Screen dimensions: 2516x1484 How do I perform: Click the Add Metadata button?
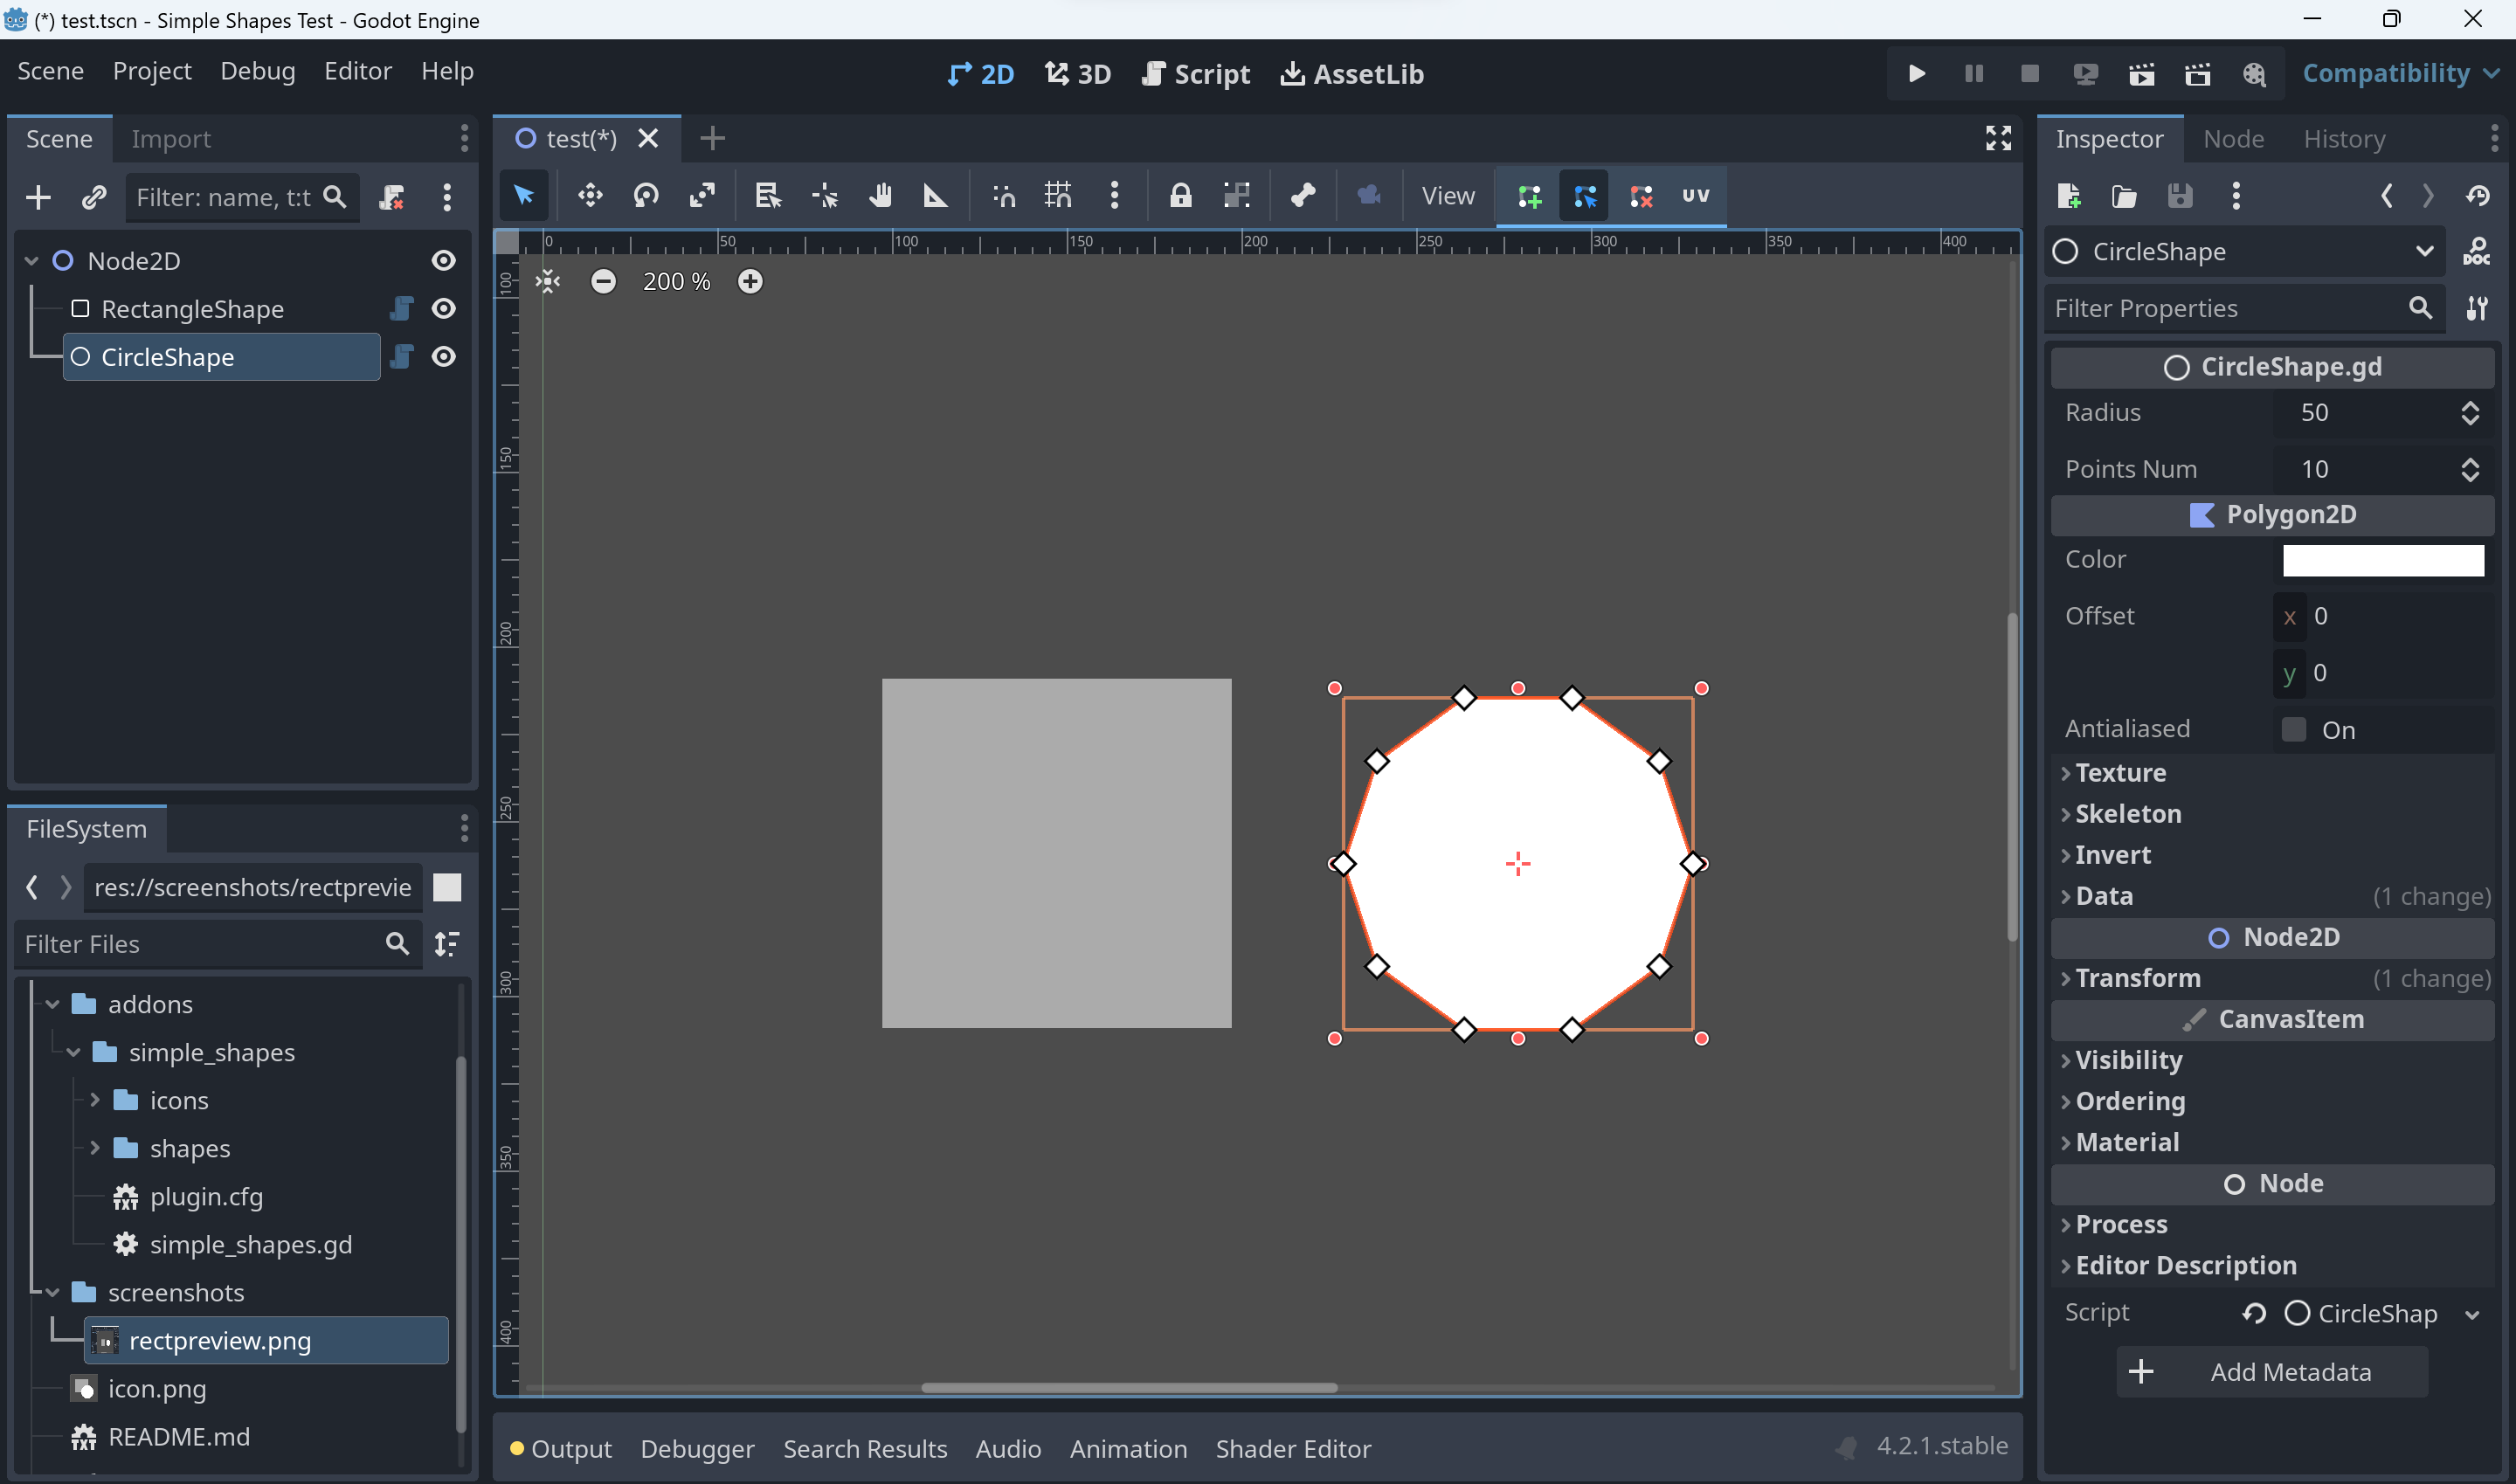pyautogui.click(x=2272, y=1372)
